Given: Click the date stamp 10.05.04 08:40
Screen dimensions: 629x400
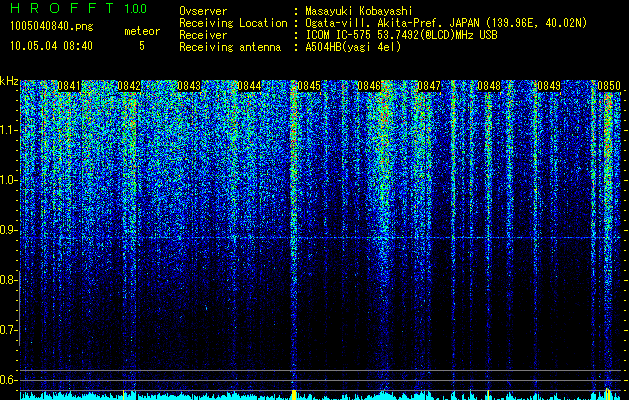Looking at the screenshot, I should 51,46.
